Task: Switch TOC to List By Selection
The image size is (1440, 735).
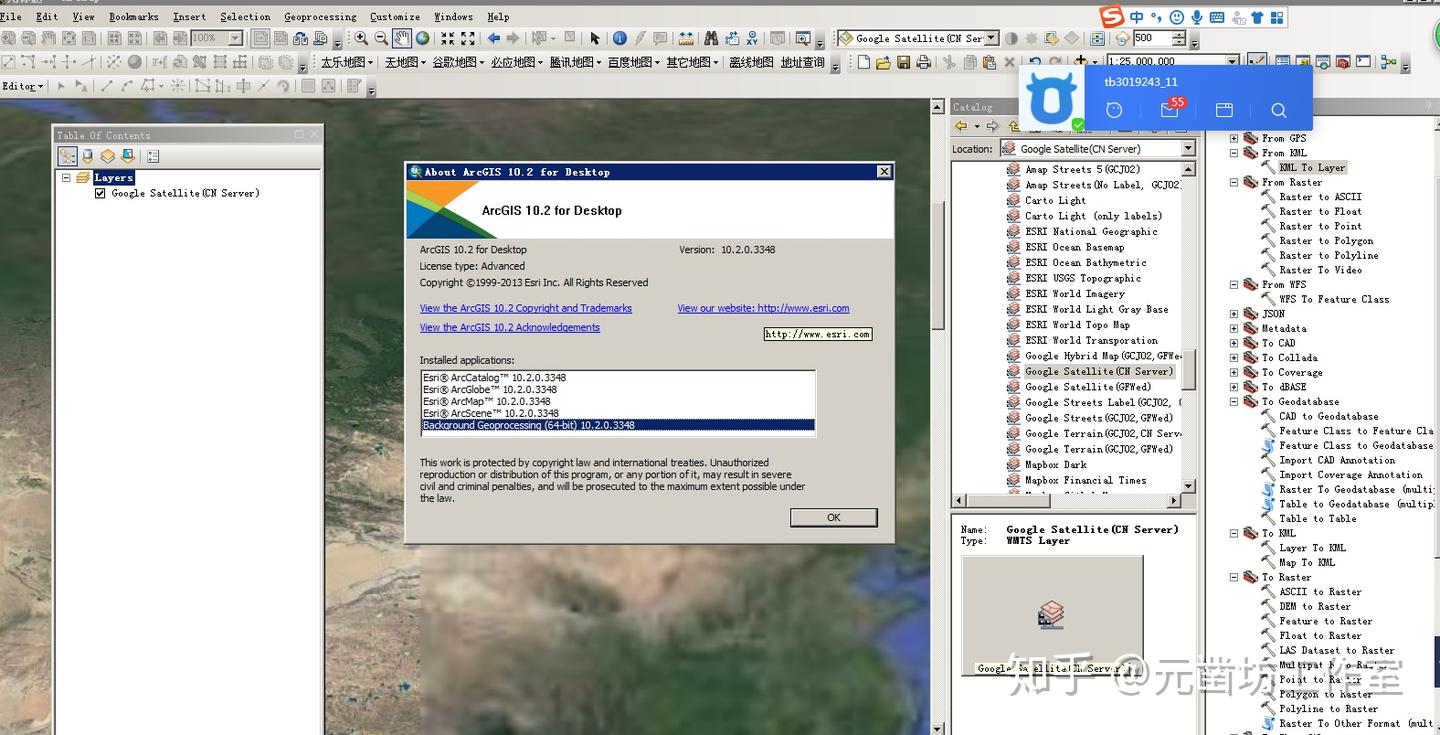Action: (128, 156)
